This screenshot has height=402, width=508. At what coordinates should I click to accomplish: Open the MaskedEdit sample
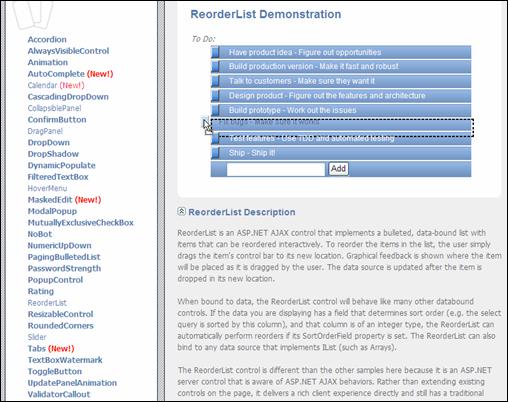click(x=50, y=200)
